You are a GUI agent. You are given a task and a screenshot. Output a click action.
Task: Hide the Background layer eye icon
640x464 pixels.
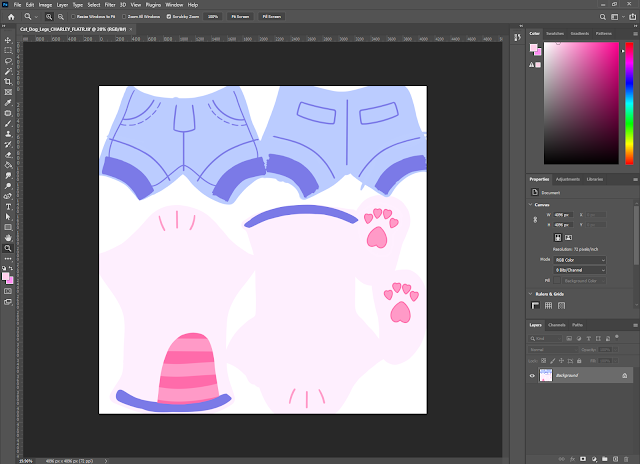[x=532, y=375]
